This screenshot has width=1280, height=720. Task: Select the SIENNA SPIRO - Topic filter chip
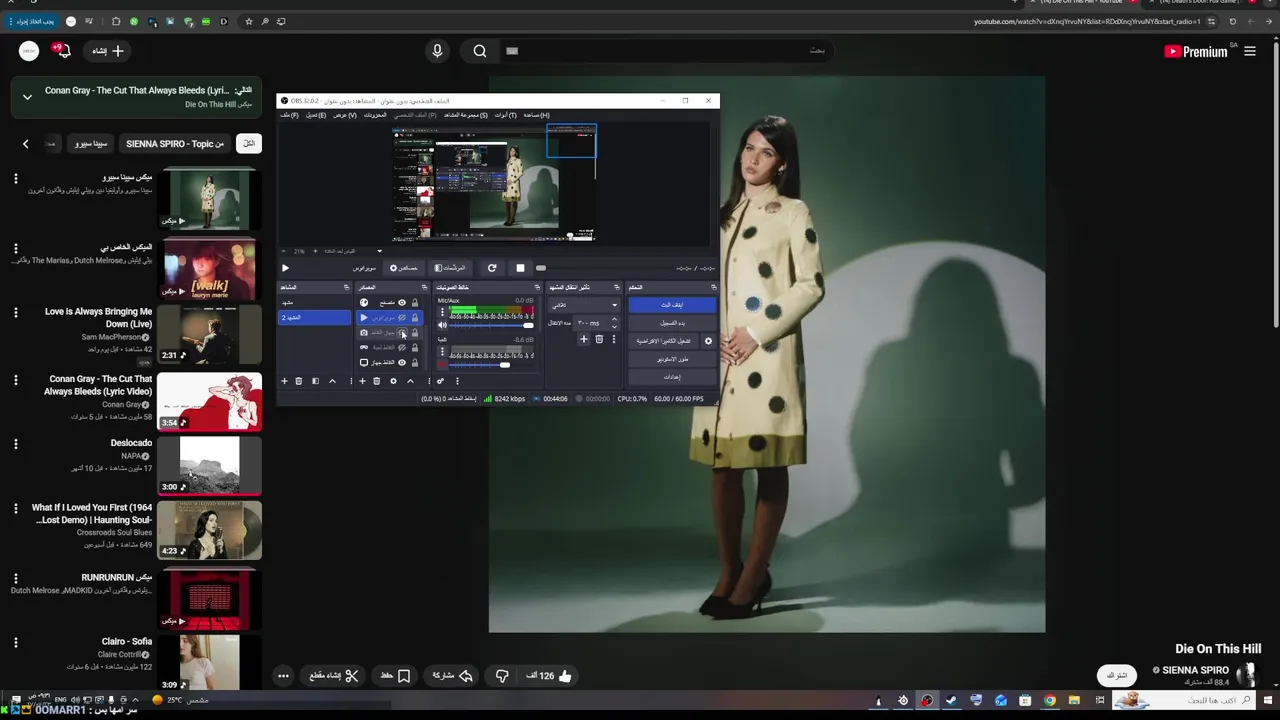(x=175, y=144)
